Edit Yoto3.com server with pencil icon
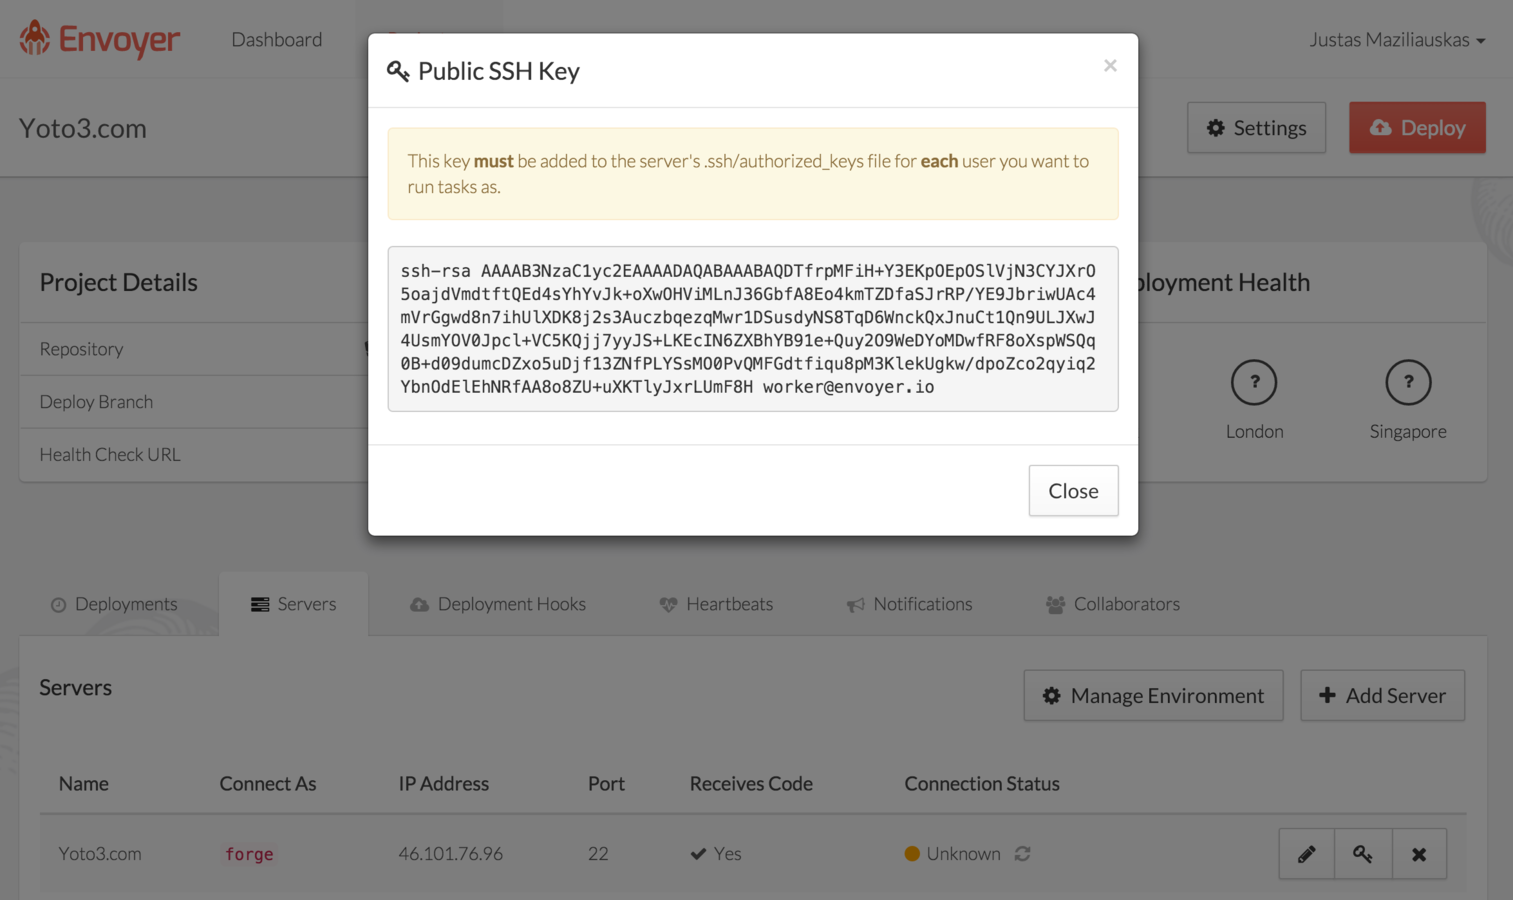This screenshot has width=1513, height=900. point(1306,854)
